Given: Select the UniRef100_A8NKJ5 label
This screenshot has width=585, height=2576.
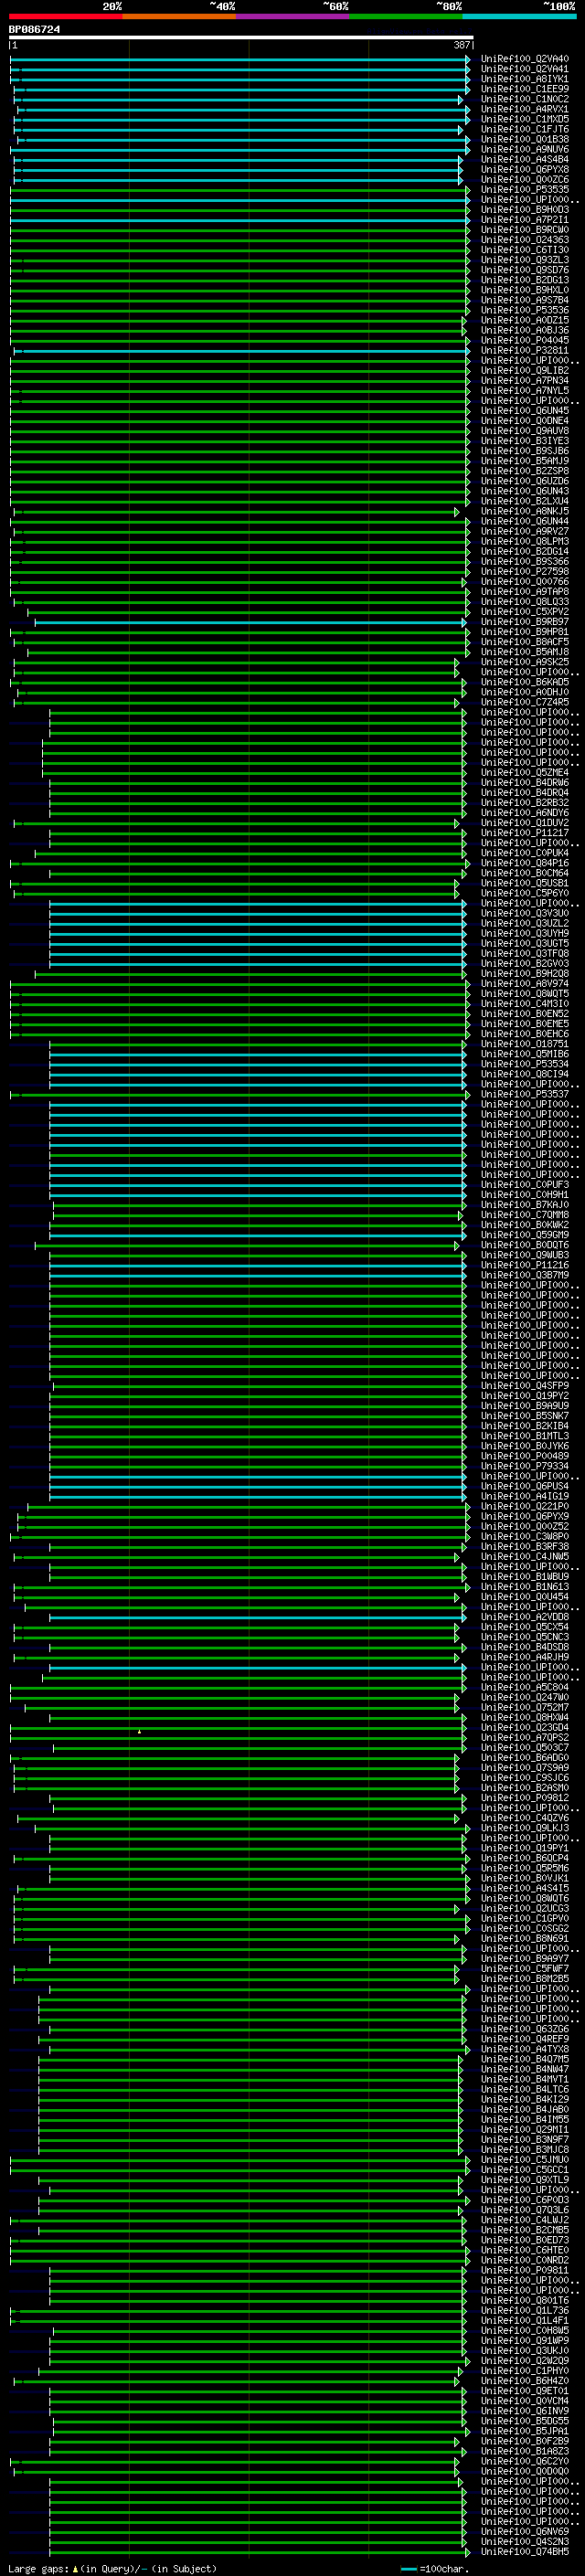Looking at the screenshot, I should (524, 511).
